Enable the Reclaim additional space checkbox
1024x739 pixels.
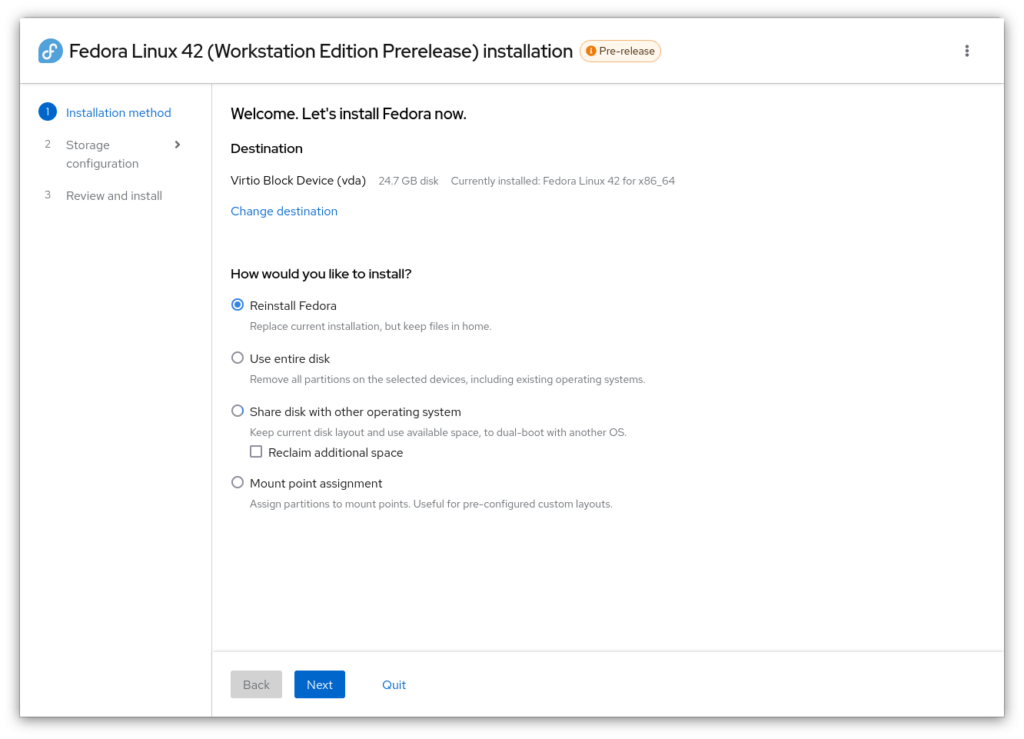256,452
